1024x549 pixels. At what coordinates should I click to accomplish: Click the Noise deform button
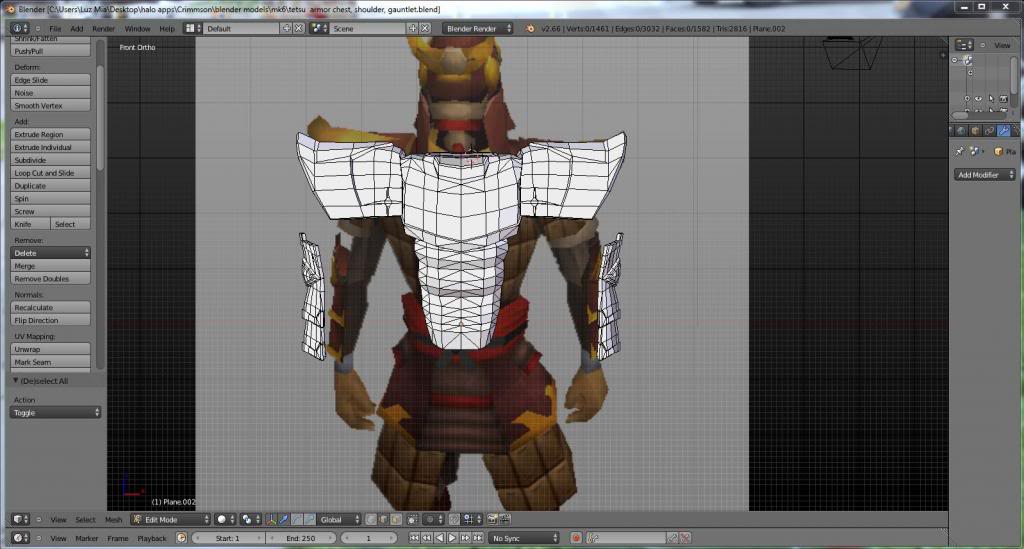[50, 93]
